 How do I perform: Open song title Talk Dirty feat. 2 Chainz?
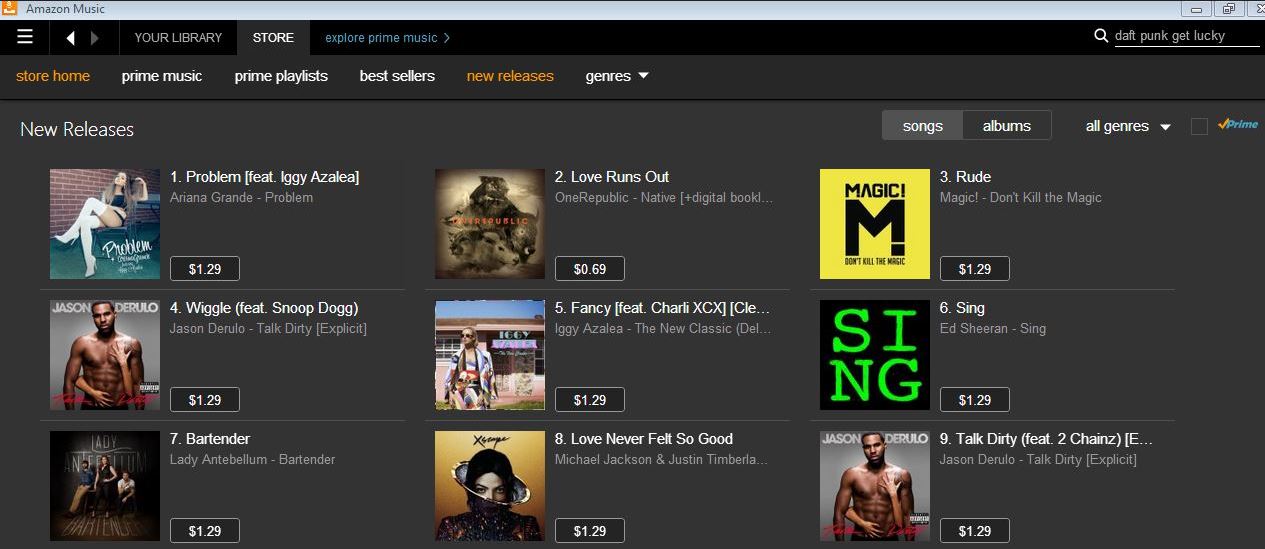(1047, 439)
